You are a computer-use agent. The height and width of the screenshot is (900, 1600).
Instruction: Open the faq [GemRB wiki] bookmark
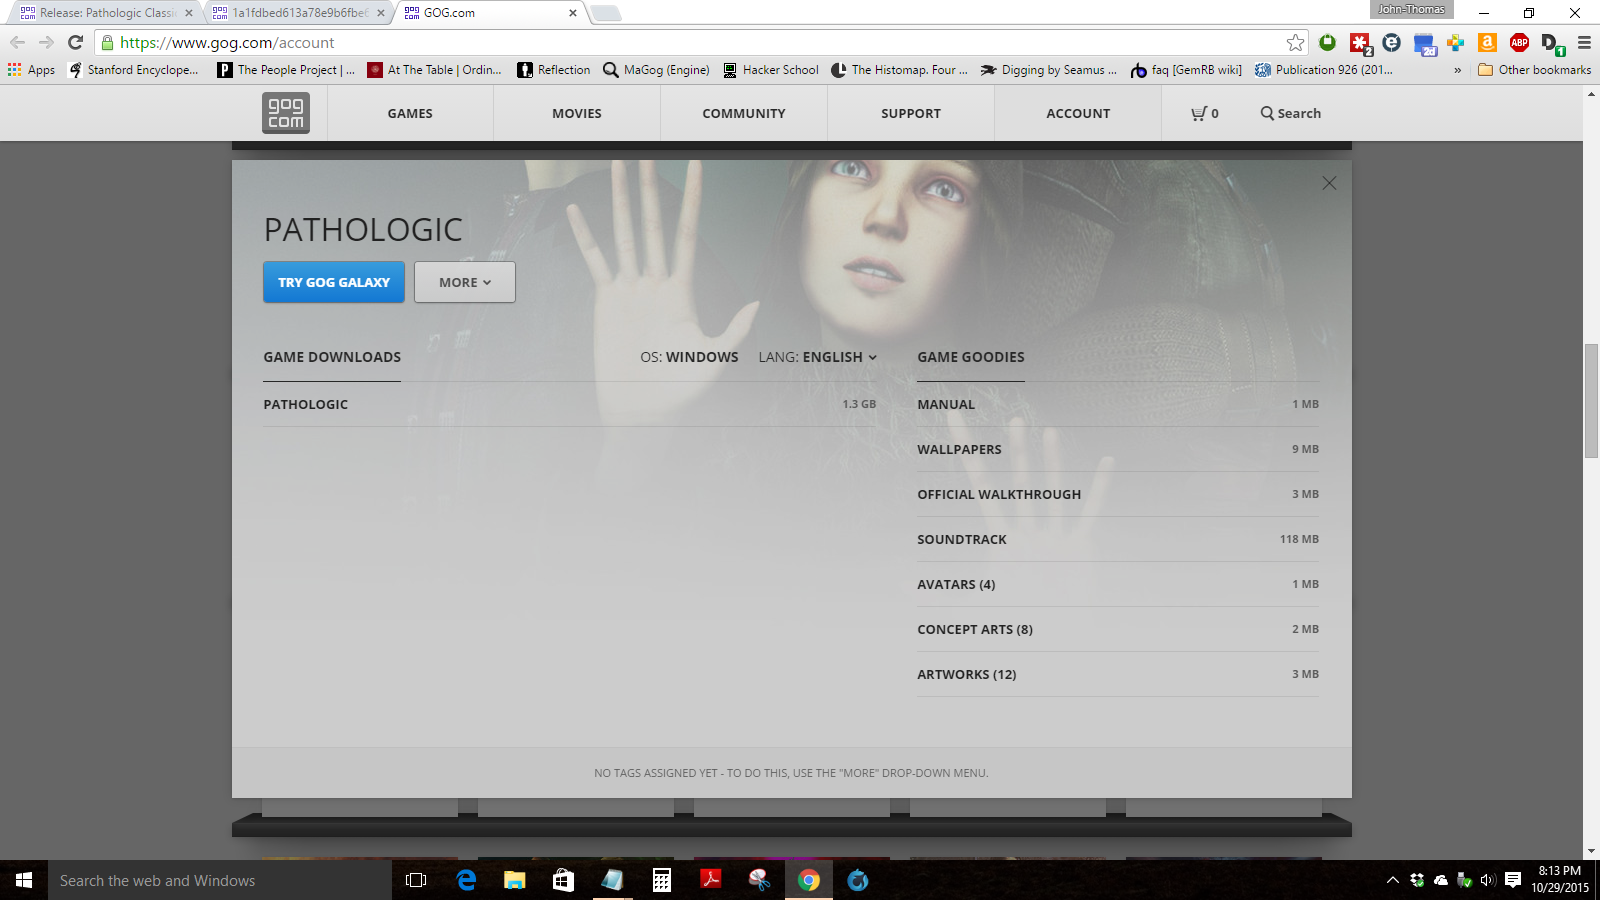(x=1186, y=70)
